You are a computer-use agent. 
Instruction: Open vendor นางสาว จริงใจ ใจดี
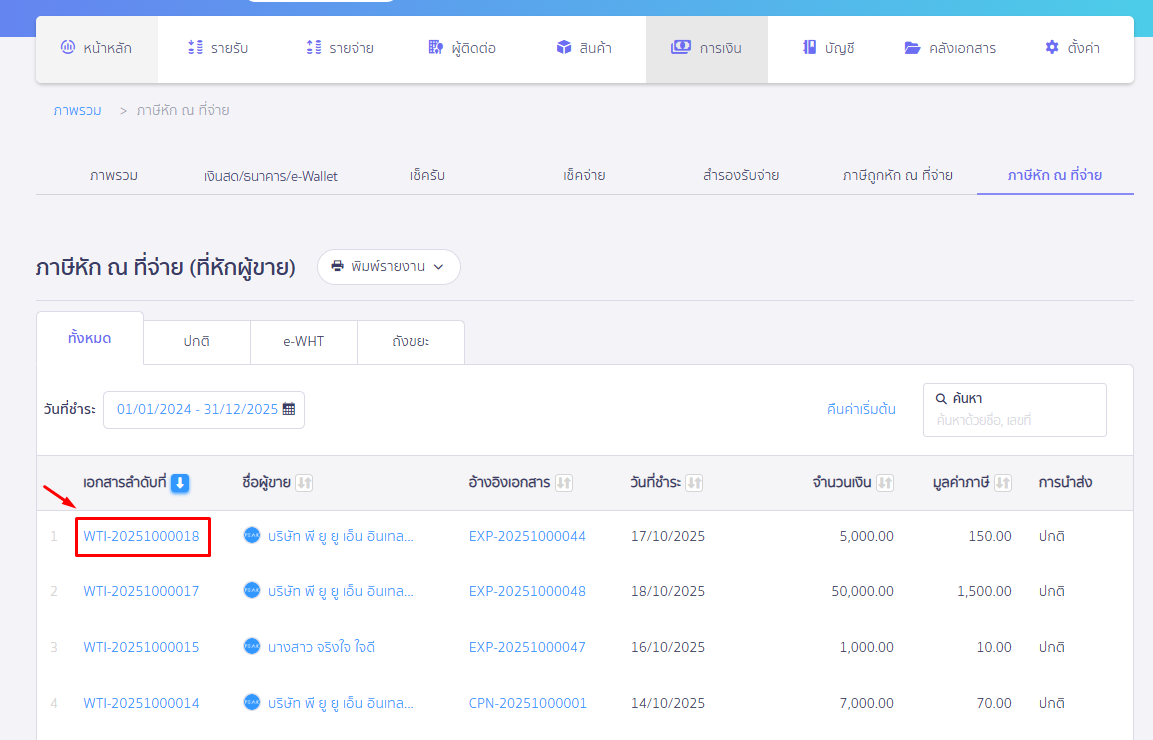[x=325, y=647]
